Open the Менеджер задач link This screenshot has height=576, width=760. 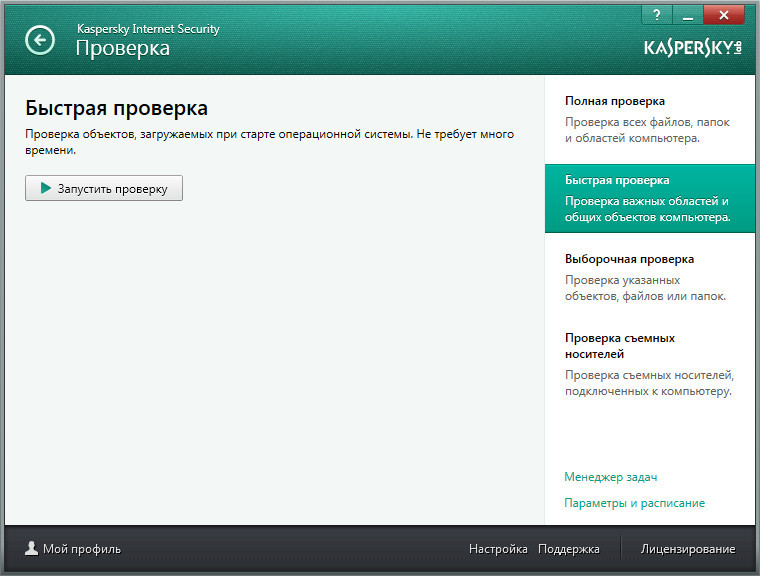point(610,477)
